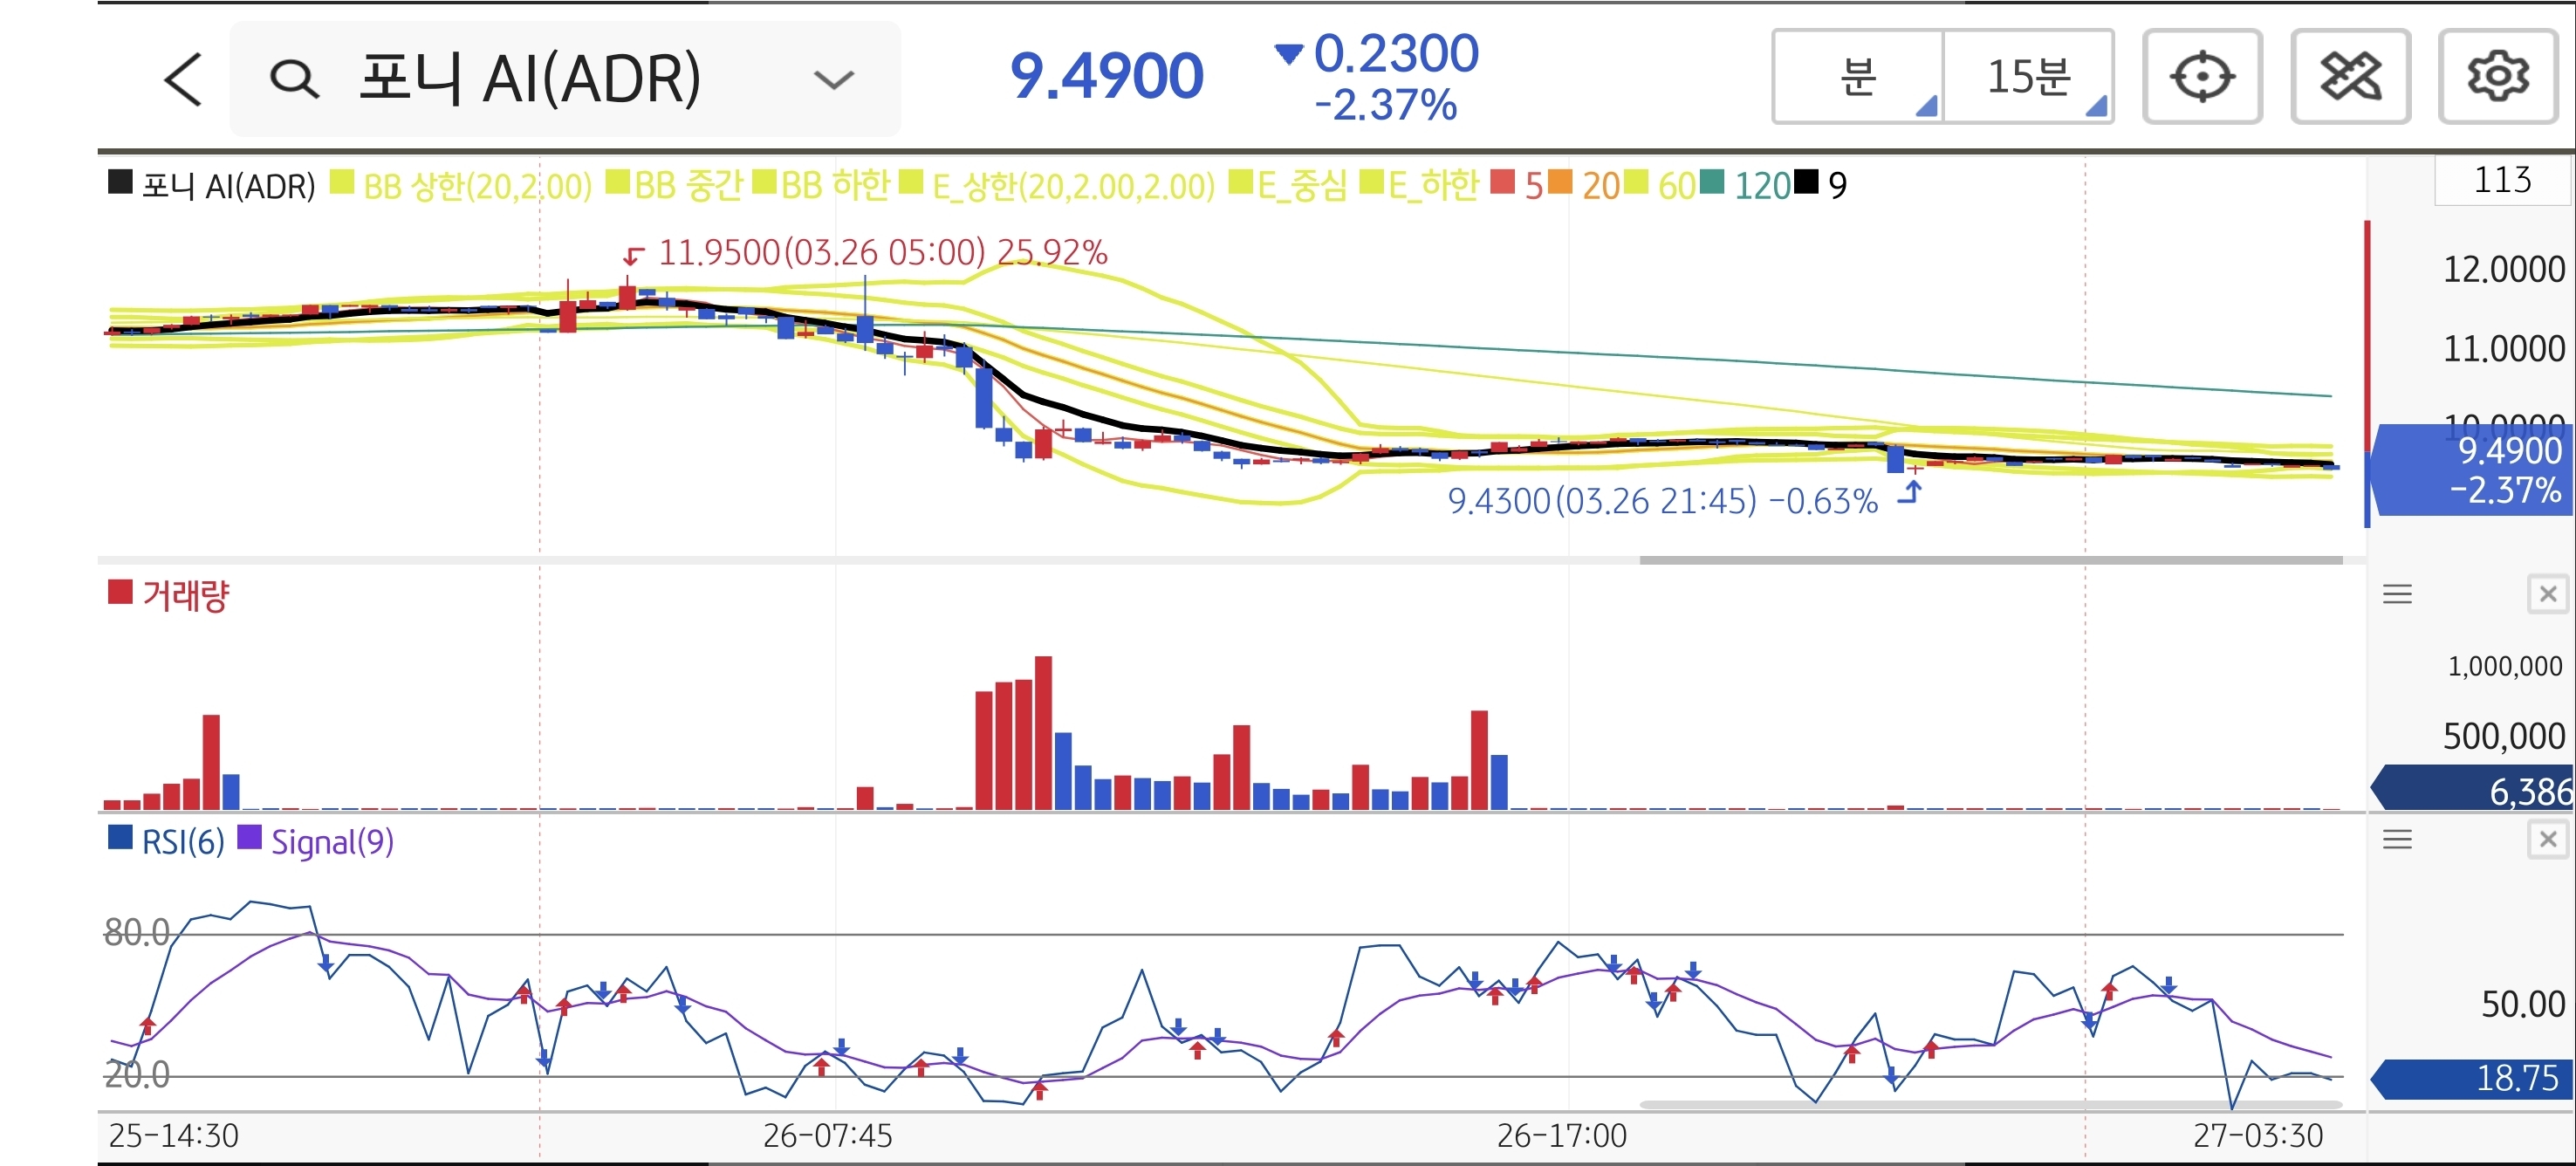Open RSI panel hamburger menu

tap(2397, 839)
